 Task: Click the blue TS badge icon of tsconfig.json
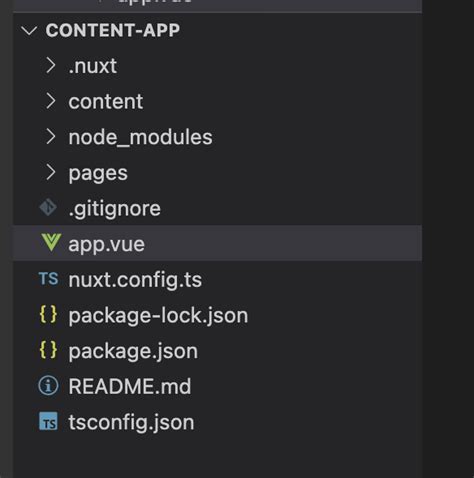click(48, 422)
